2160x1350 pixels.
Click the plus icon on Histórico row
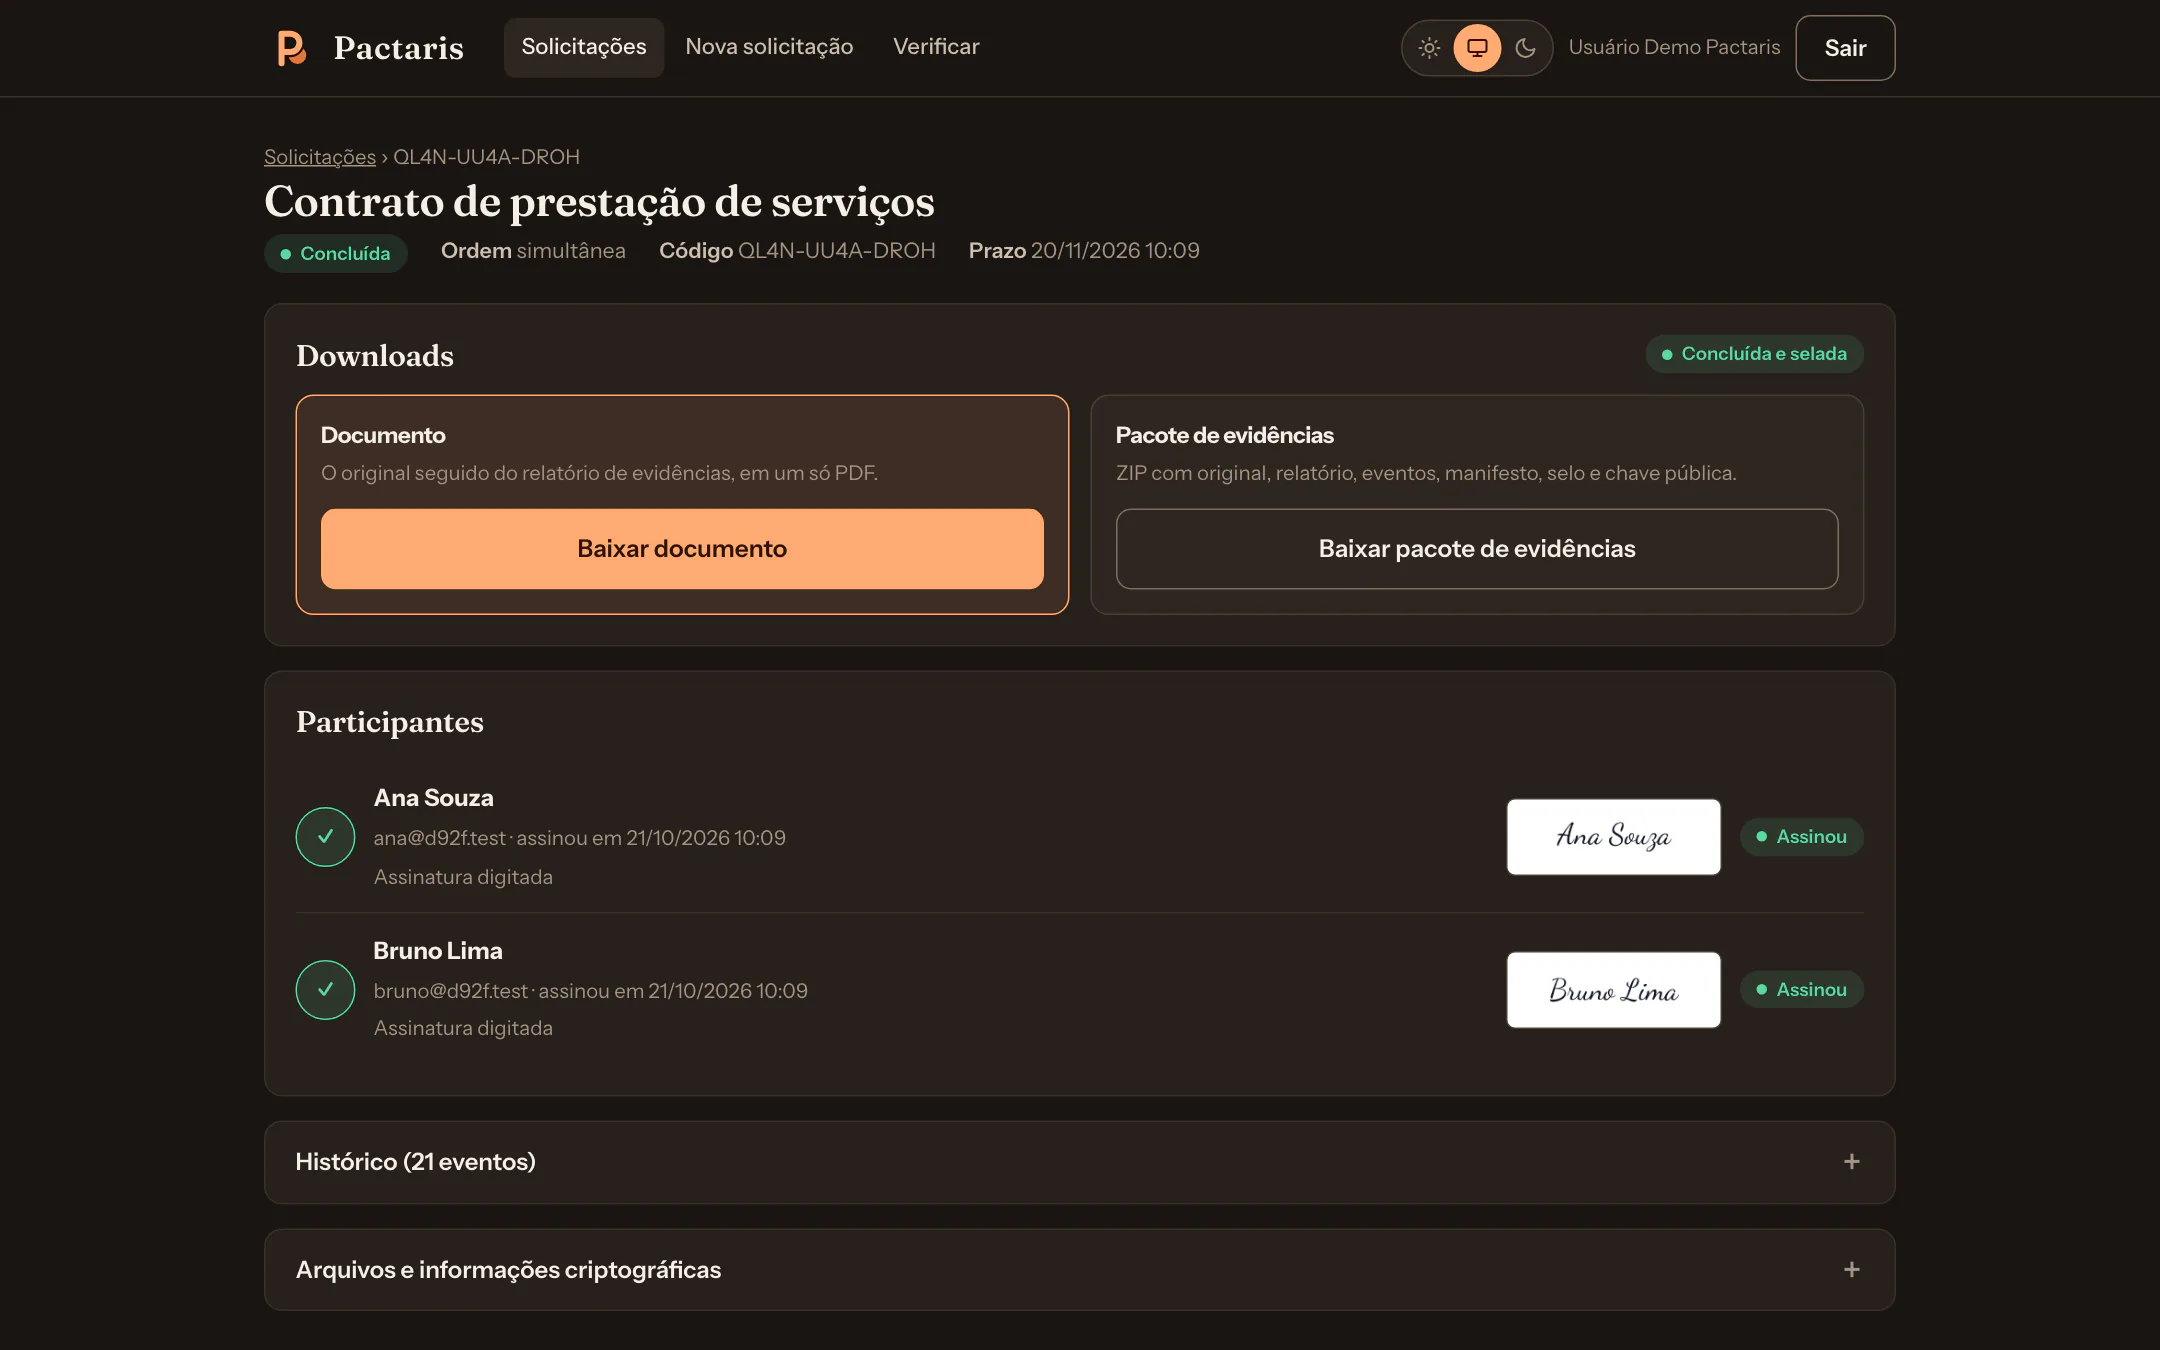click(1852, 1162)
